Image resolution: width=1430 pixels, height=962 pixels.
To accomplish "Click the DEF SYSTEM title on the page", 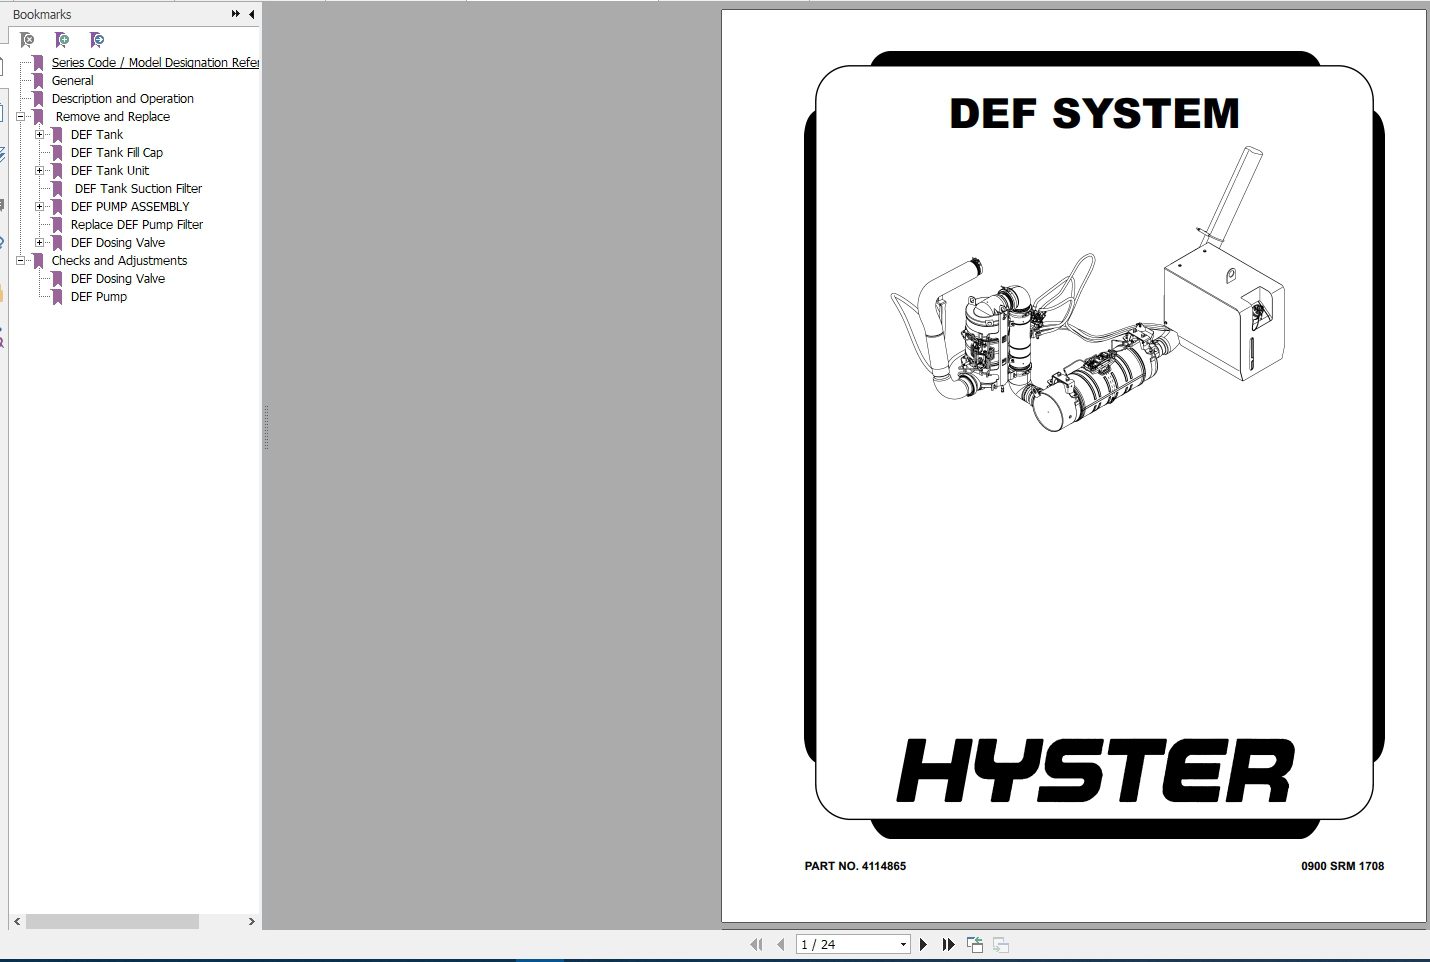I will (1094, 113).
